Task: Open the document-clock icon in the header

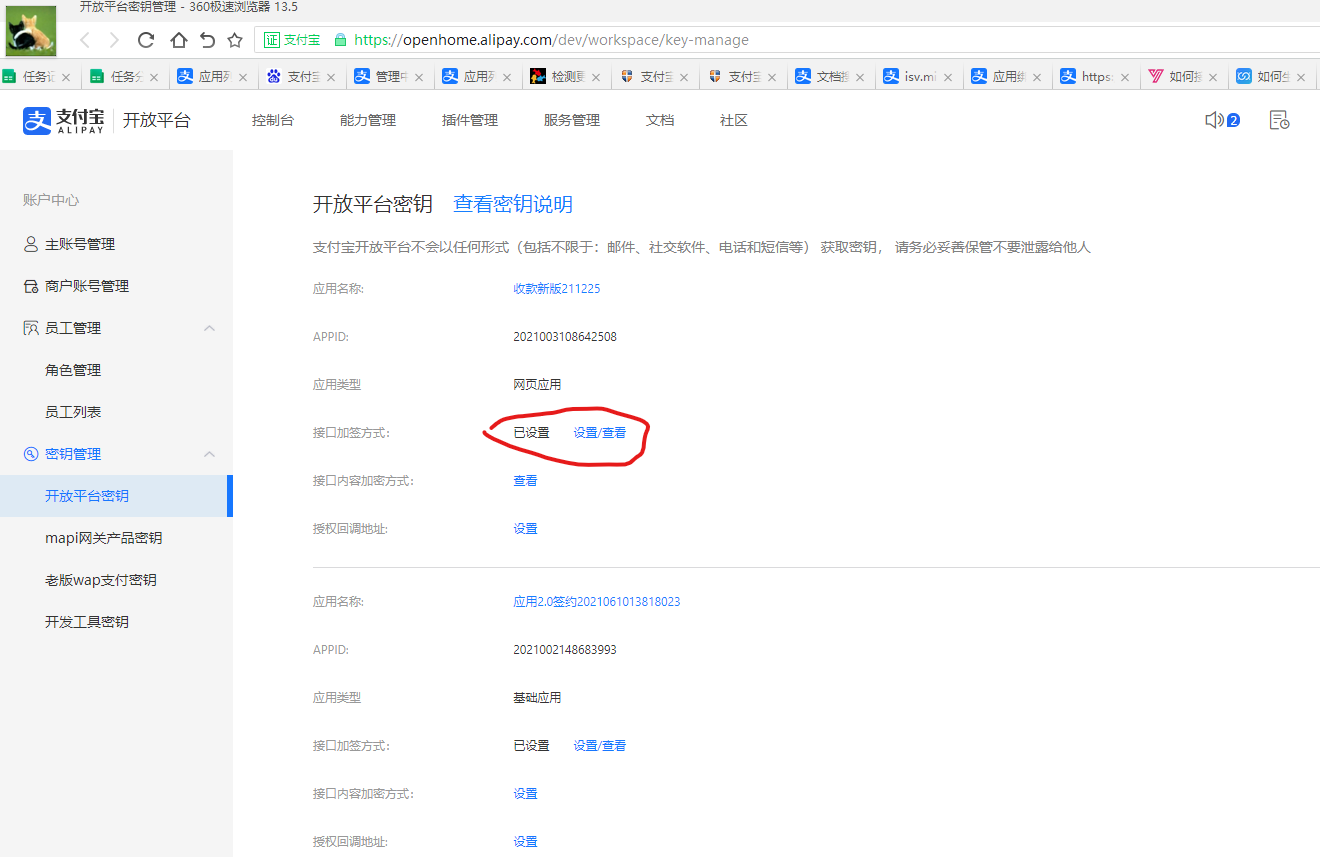Action: tap(1279, 120)
